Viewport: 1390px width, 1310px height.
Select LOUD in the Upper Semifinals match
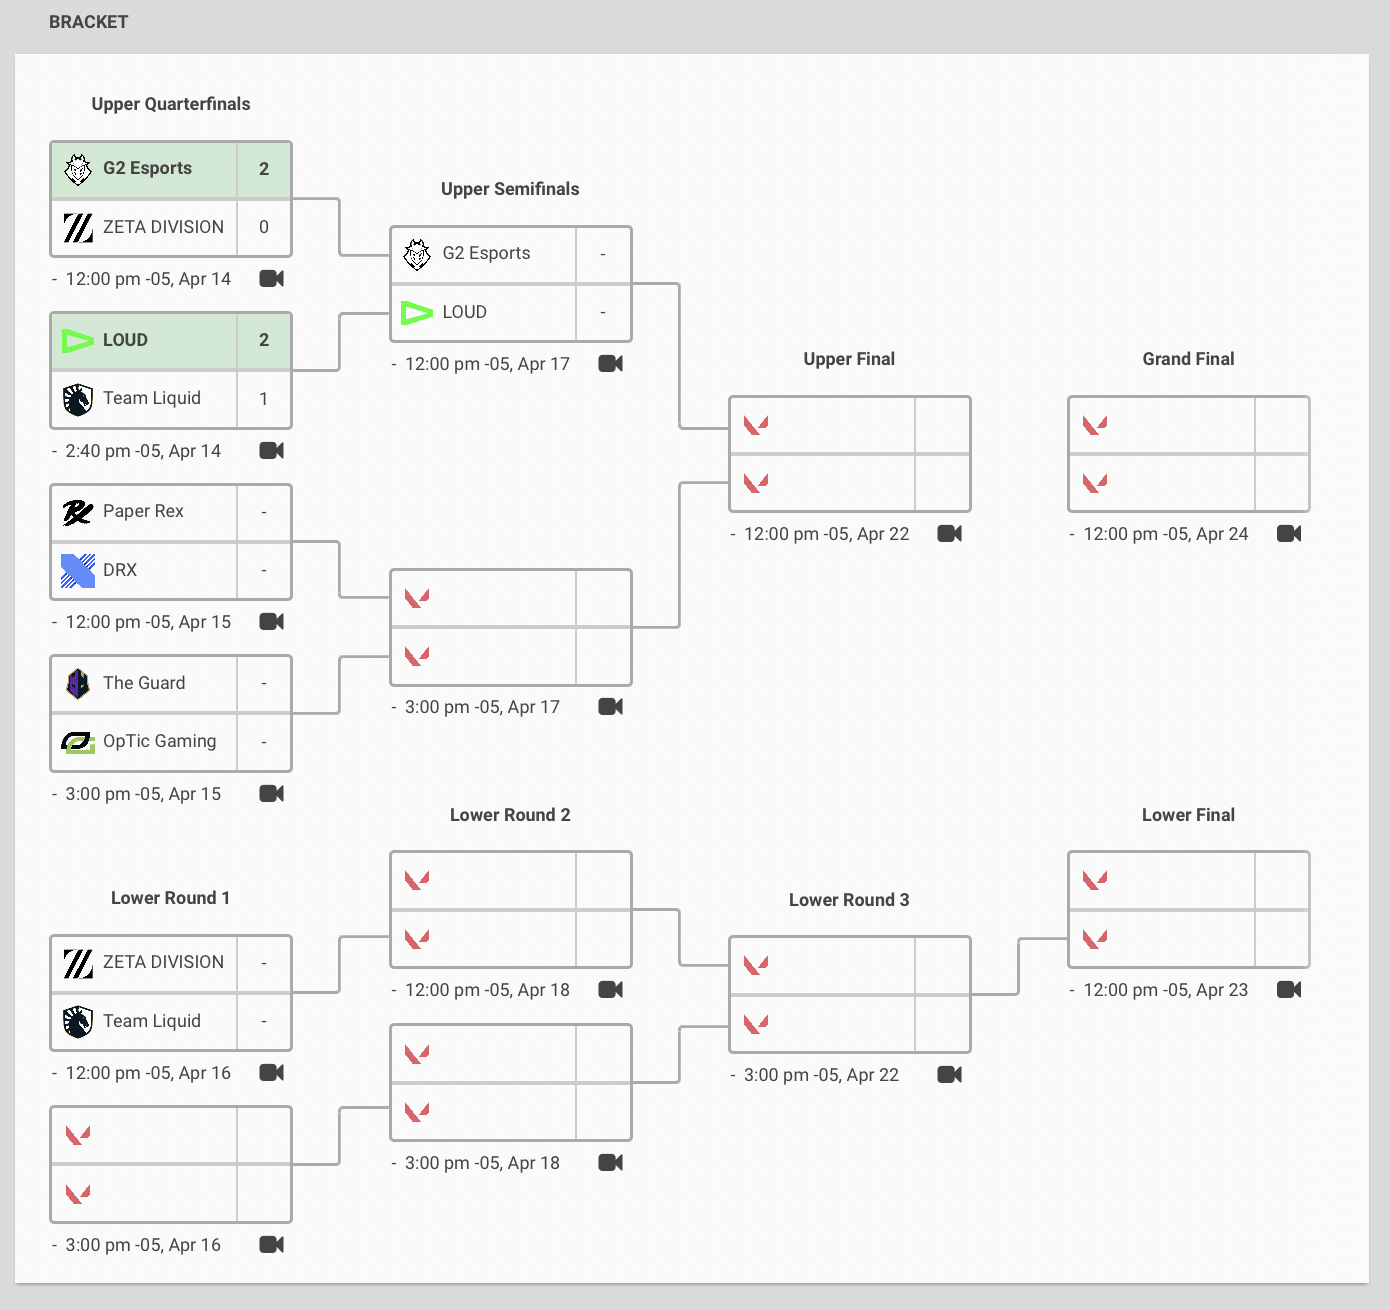pos(464,312)
